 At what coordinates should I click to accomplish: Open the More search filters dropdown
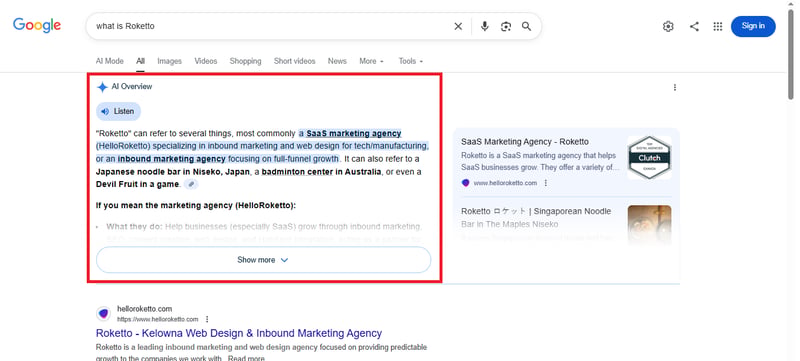pos(371,61)
